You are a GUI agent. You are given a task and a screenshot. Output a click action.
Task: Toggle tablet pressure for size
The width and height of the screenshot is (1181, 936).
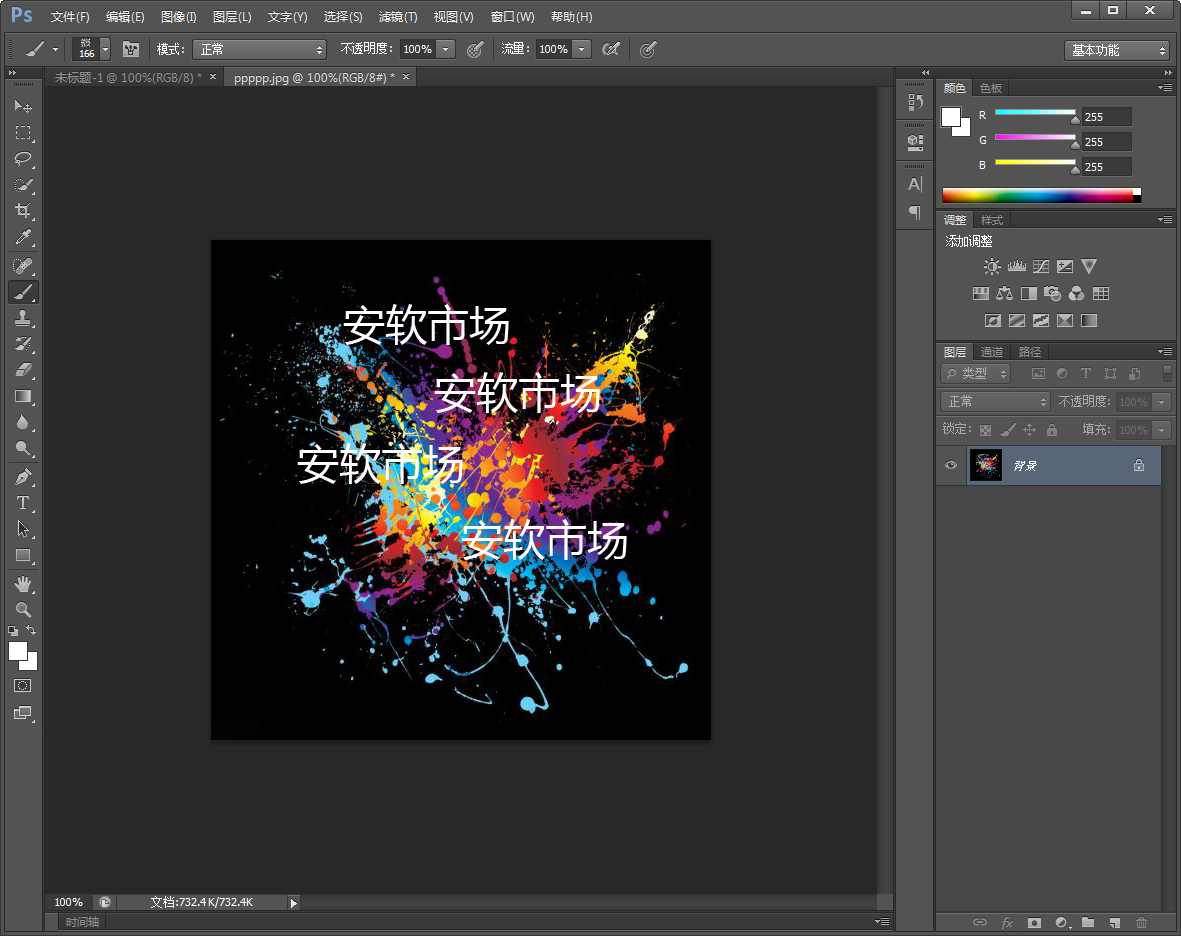[x=648, y=50]
